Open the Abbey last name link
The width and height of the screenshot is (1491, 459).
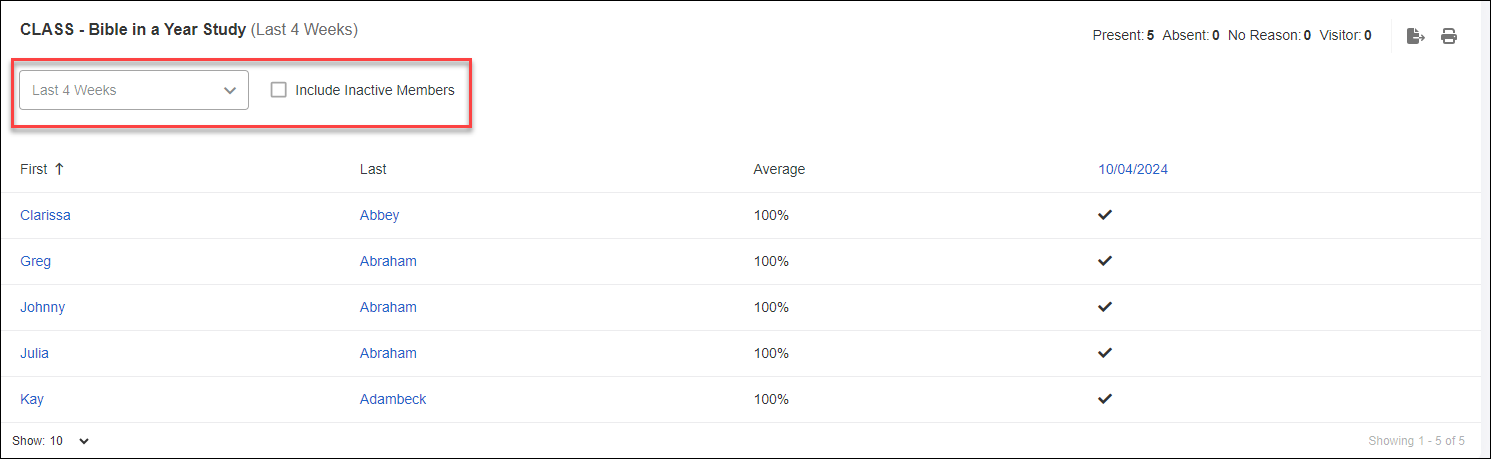(379, 215)
